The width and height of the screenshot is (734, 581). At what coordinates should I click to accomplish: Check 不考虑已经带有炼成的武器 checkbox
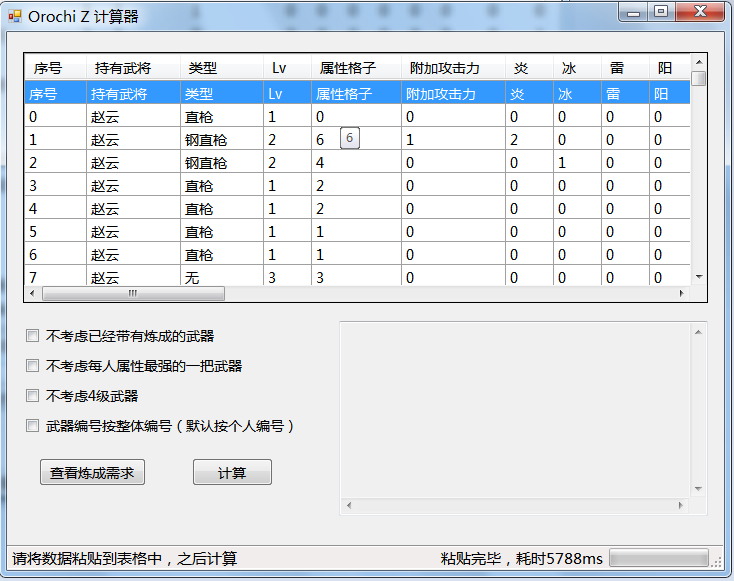tap(33, 336)
